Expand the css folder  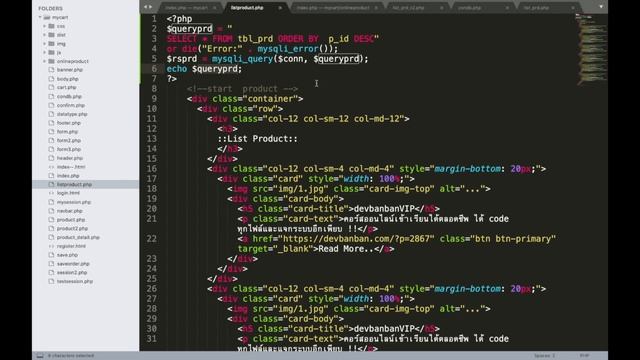tap(44, 26)
